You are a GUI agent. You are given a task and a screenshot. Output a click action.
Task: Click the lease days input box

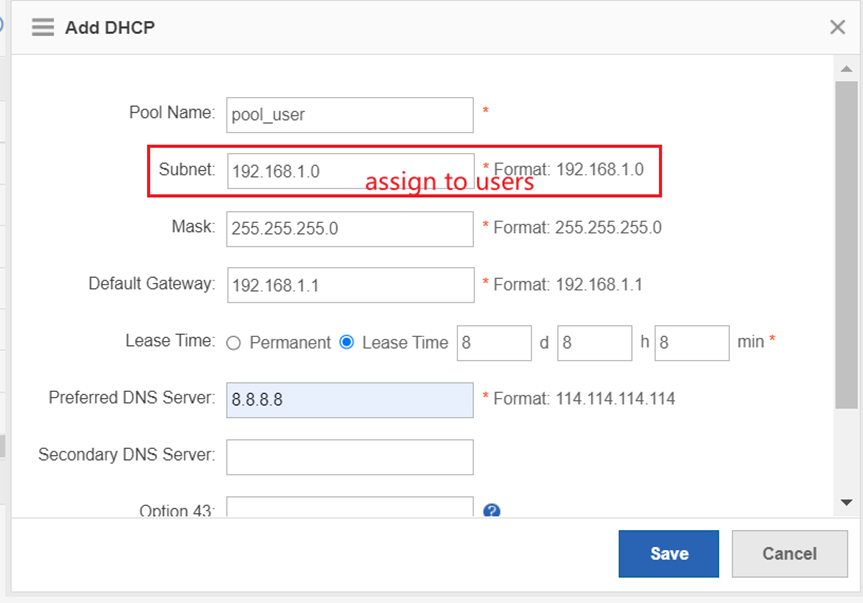click(494, 342)
